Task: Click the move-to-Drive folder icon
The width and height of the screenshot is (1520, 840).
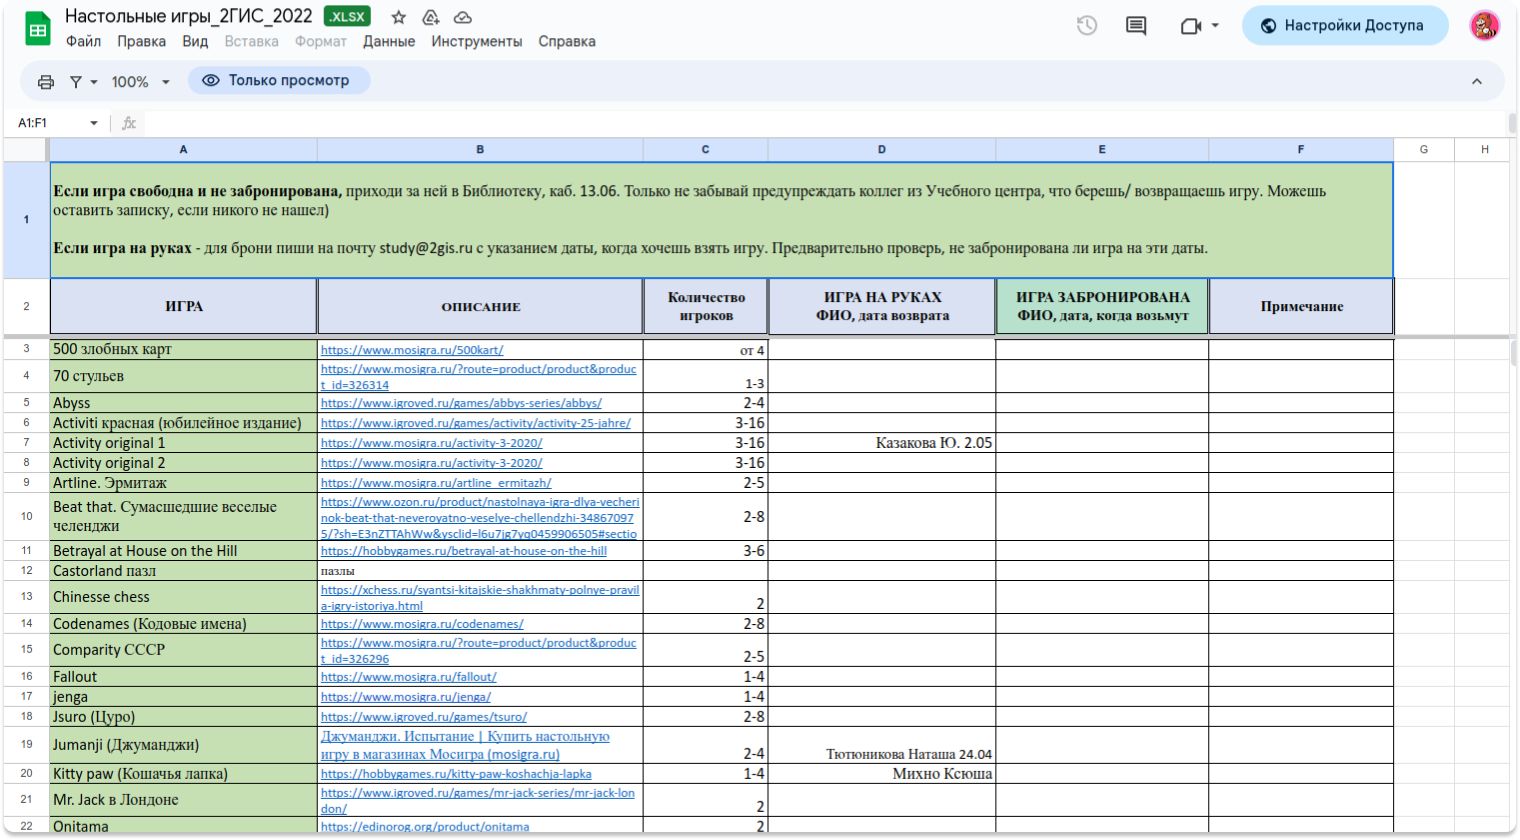Action: pyautogui.click(x=431, y=17)
